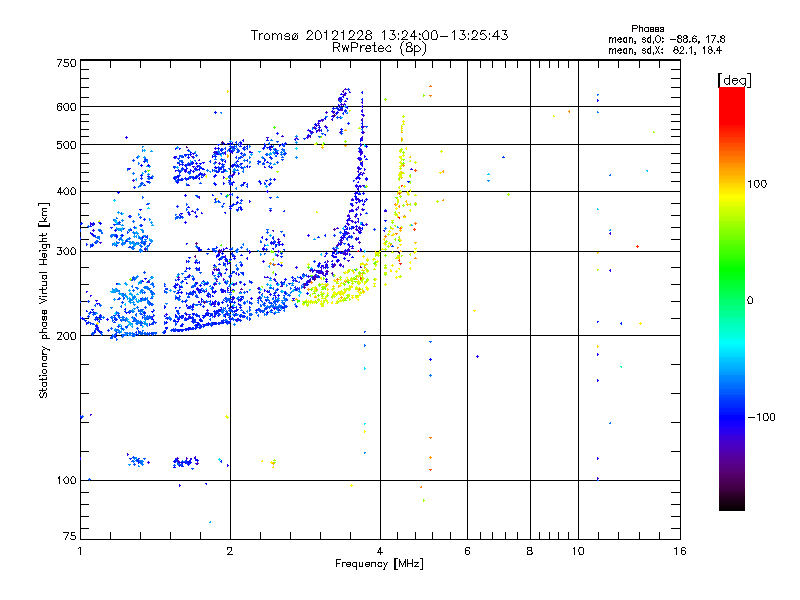
Task: Click the y-axis tick label "300"
Action: [66, 251]
